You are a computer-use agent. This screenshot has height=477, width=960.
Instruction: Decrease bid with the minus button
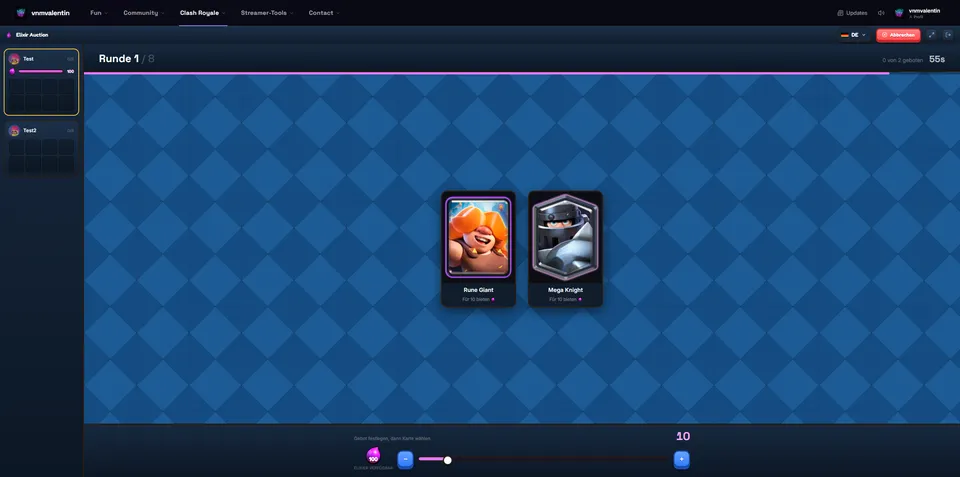(x=405, y=459)
